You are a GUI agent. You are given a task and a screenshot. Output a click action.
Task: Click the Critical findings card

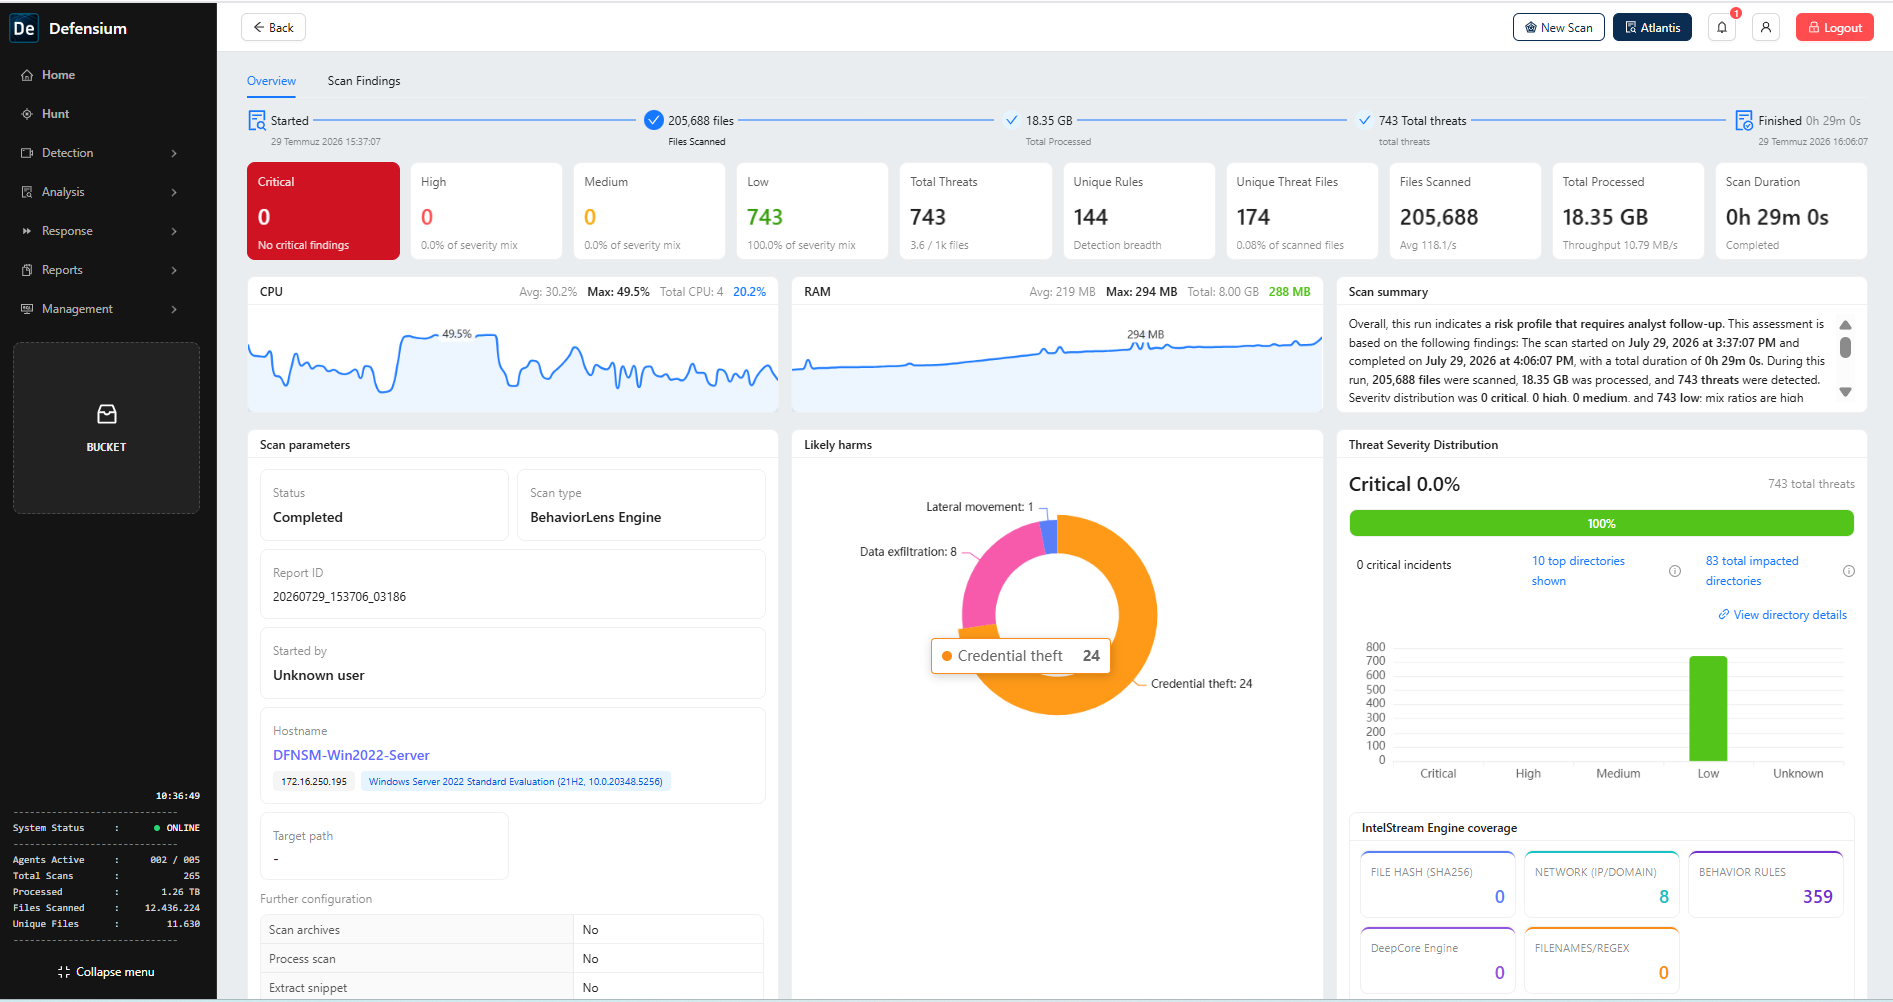tap(323, 211)
